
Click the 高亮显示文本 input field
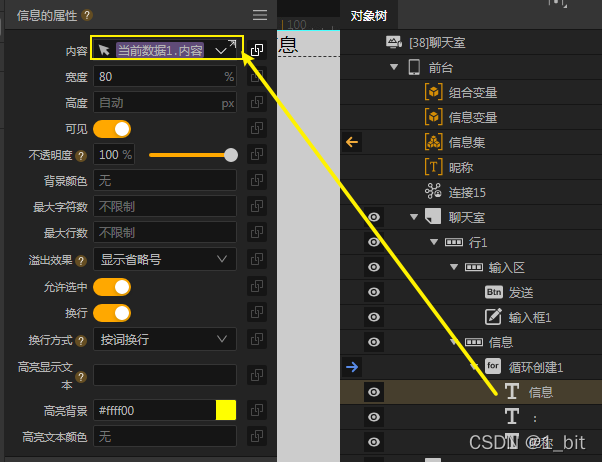point(165,375)
